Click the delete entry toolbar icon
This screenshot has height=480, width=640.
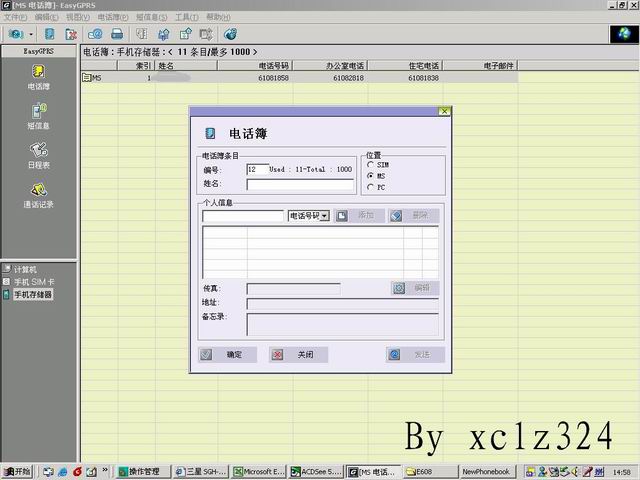[71, 34]
